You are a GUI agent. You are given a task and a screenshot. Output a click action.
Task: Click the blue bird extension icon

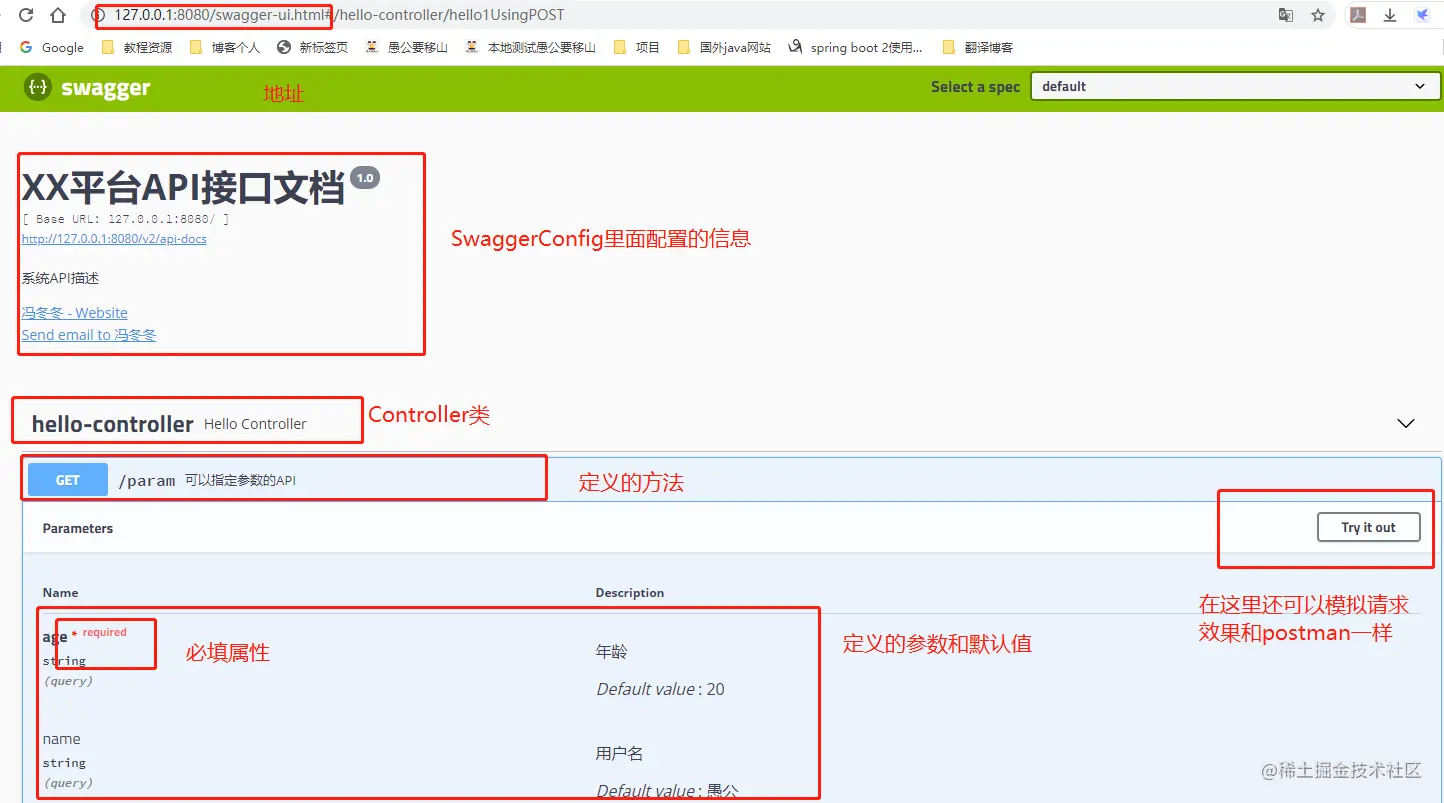pyautogui.click(x=1421, y=15)
